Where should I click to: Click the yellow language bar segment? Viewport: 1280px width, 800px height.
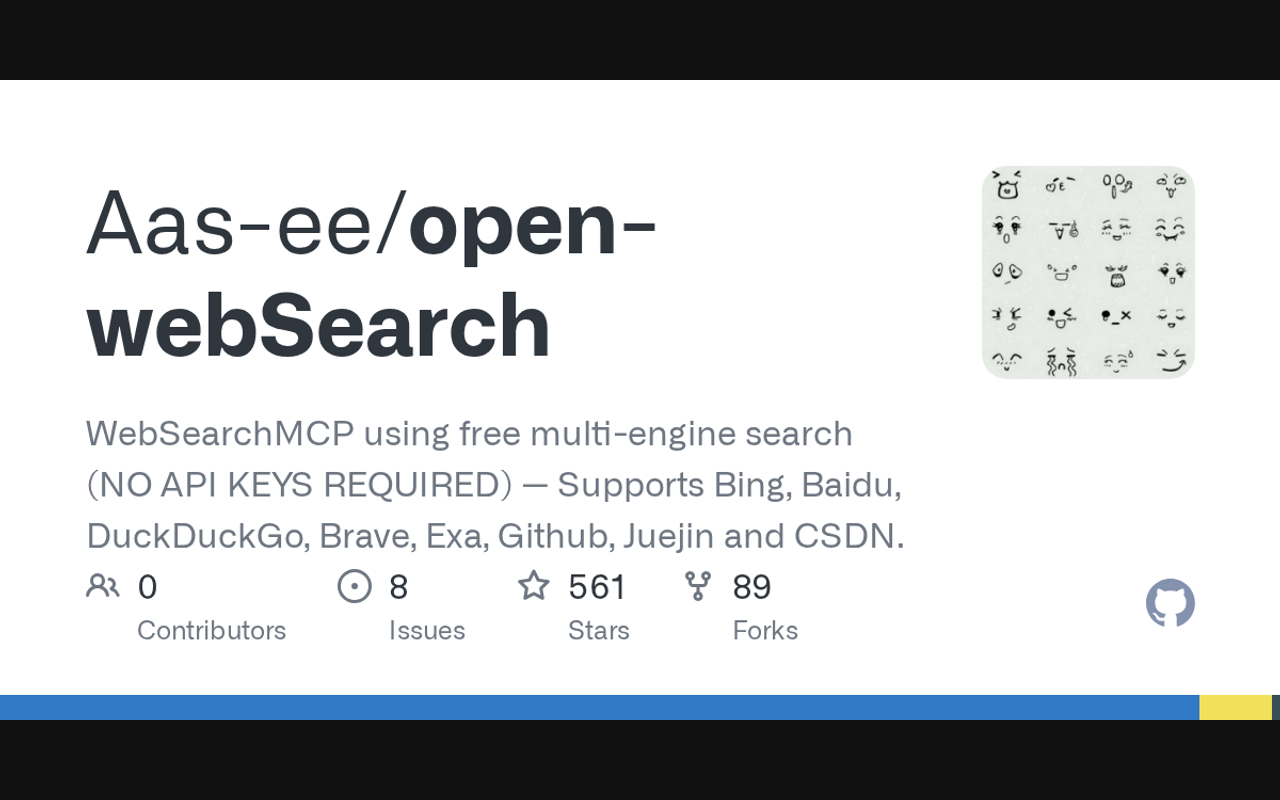click(x=1235, y=707)
